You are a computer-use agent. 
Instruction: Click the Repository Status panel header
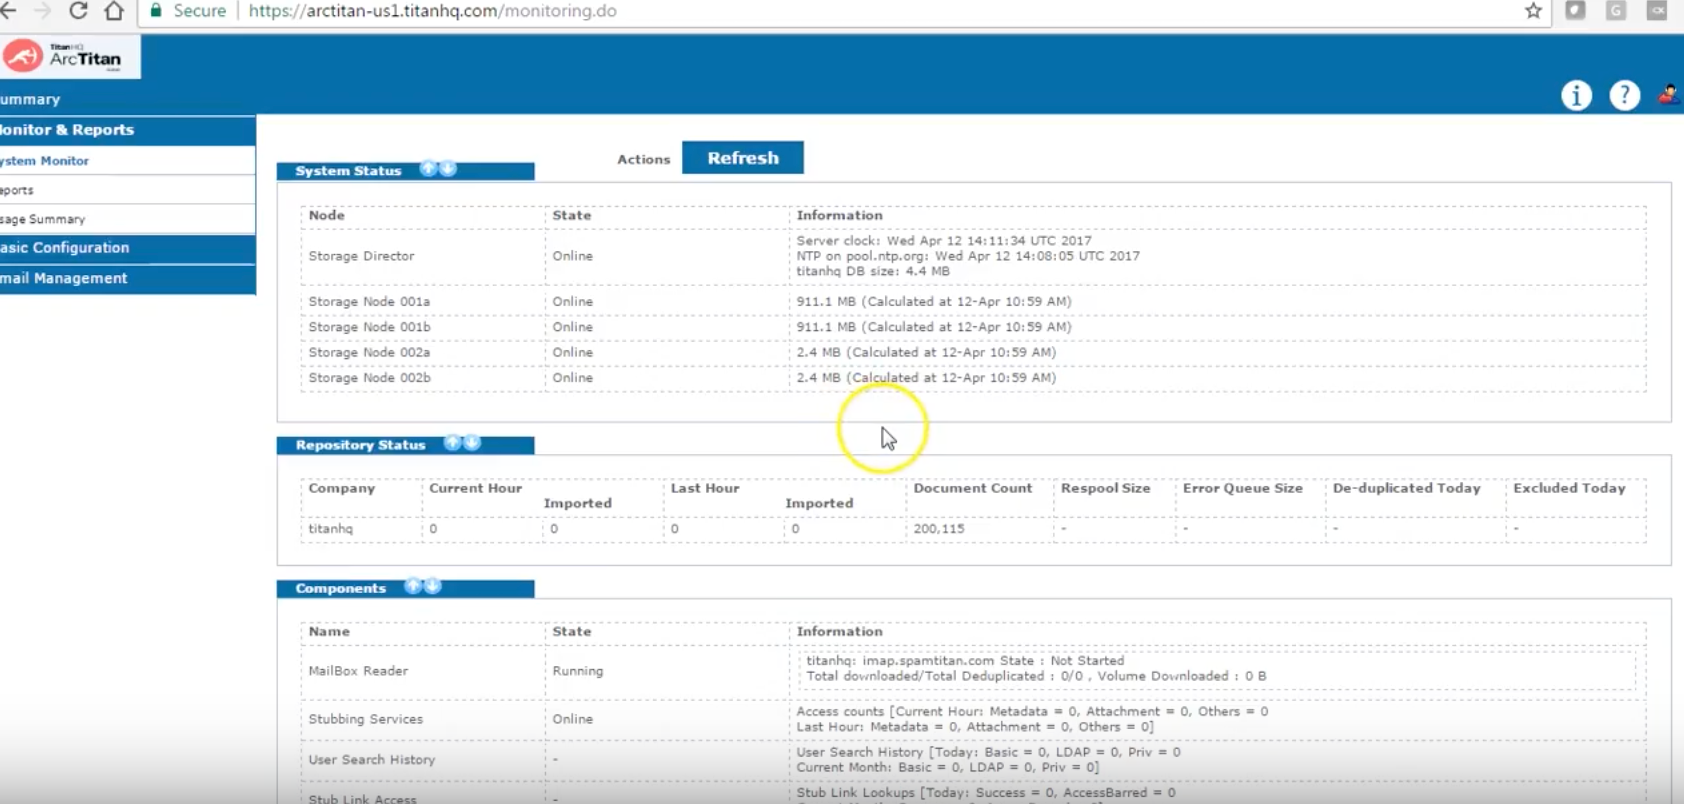(x=405, y=445)
